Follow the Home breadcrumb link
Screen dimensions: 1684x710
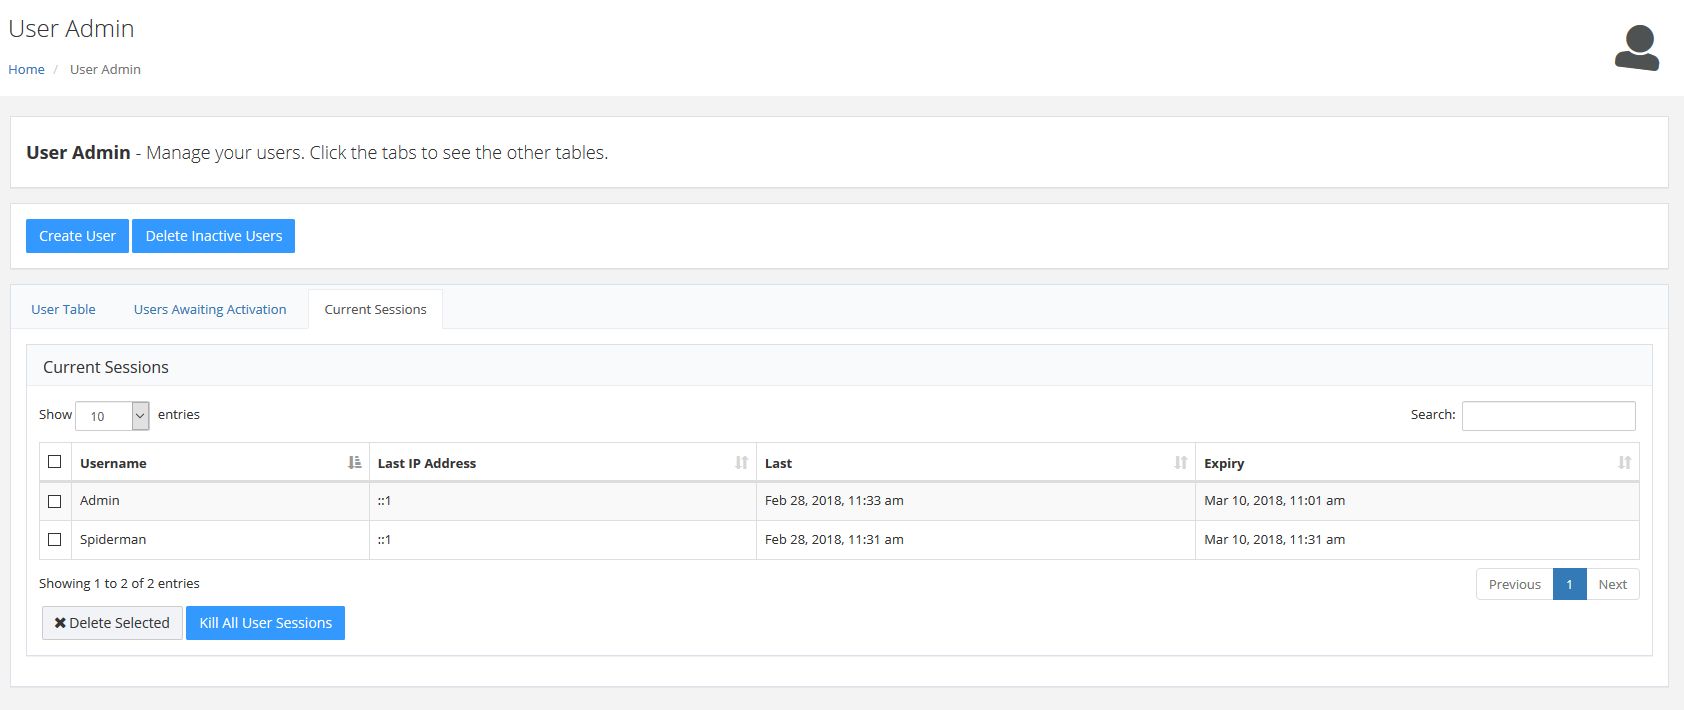click(x=26, y=69)
